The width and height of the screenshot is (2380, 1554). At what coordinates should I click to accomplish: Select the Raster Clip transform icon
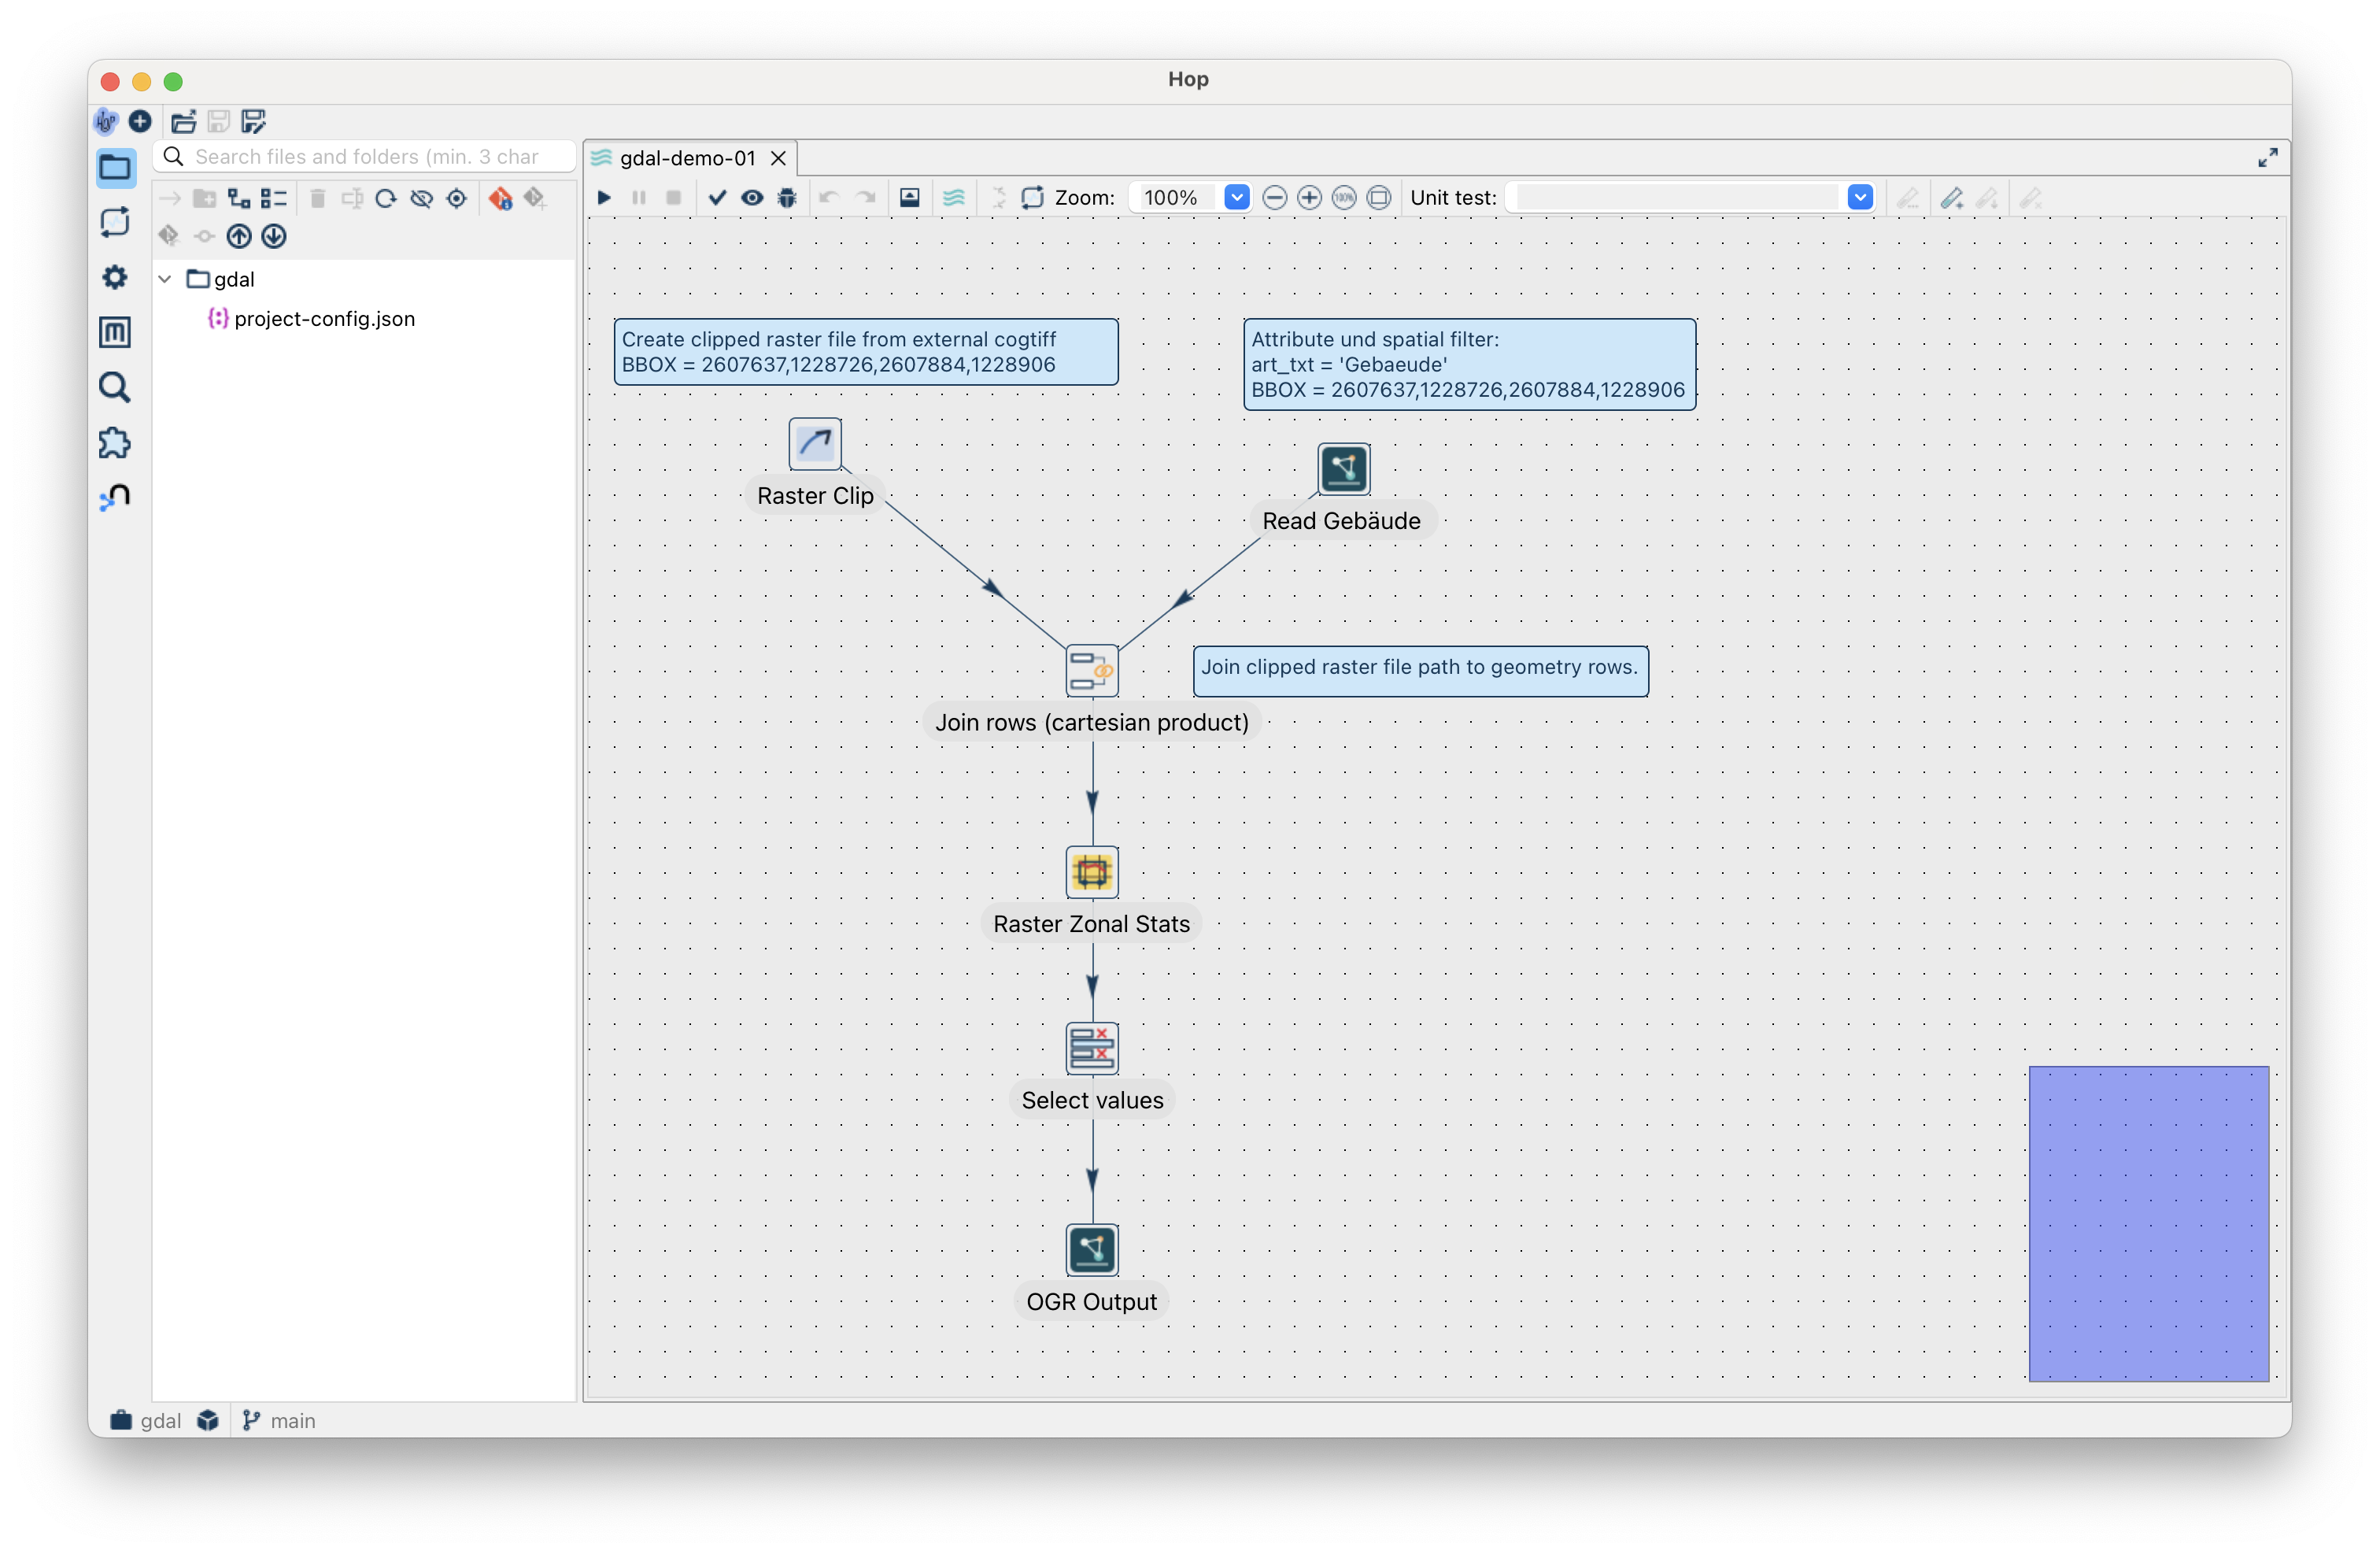point(814,444)
